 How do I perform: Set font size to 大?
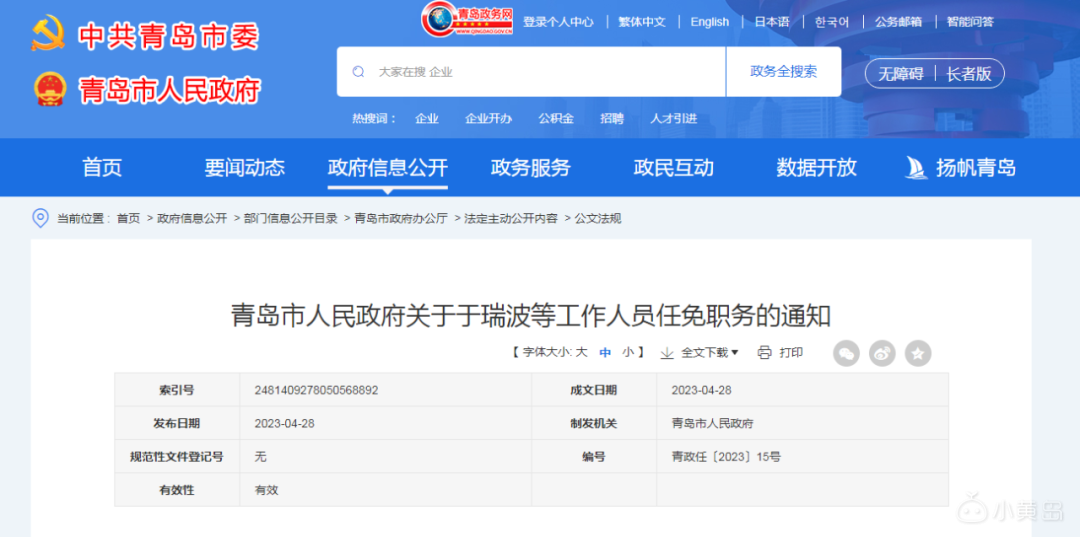pos(581,353)
